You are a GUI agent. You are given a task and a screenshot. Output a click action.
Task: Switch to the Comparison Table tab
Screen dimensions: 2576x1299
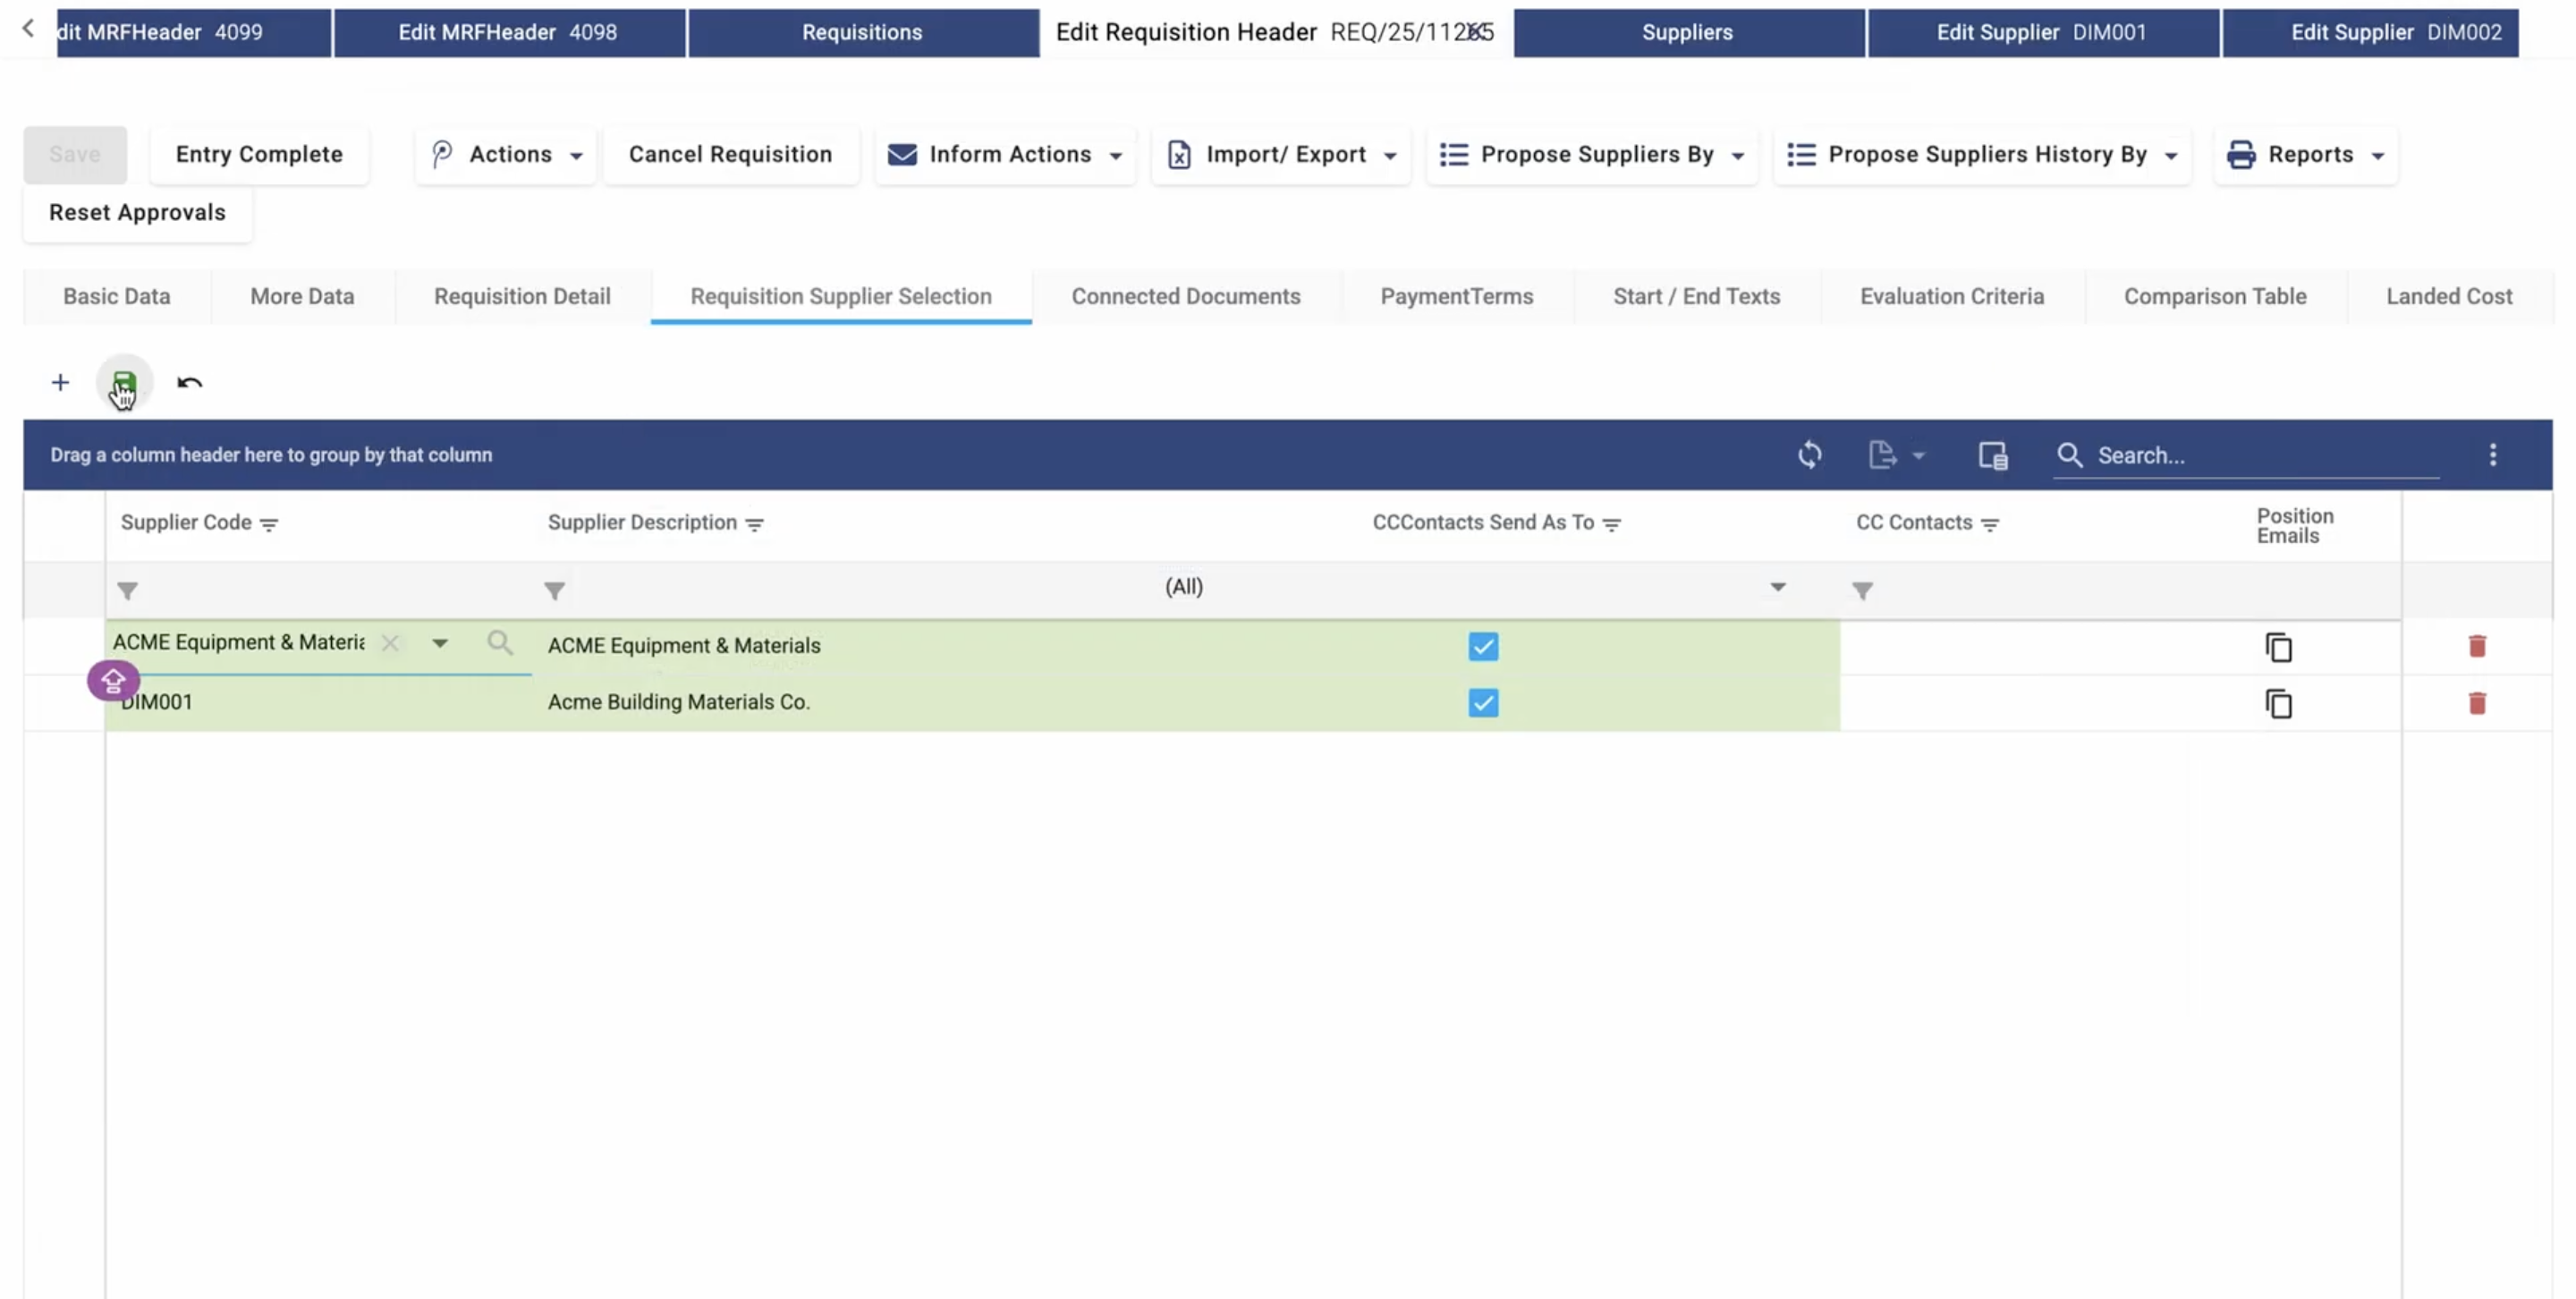[x=2214, y=296]
